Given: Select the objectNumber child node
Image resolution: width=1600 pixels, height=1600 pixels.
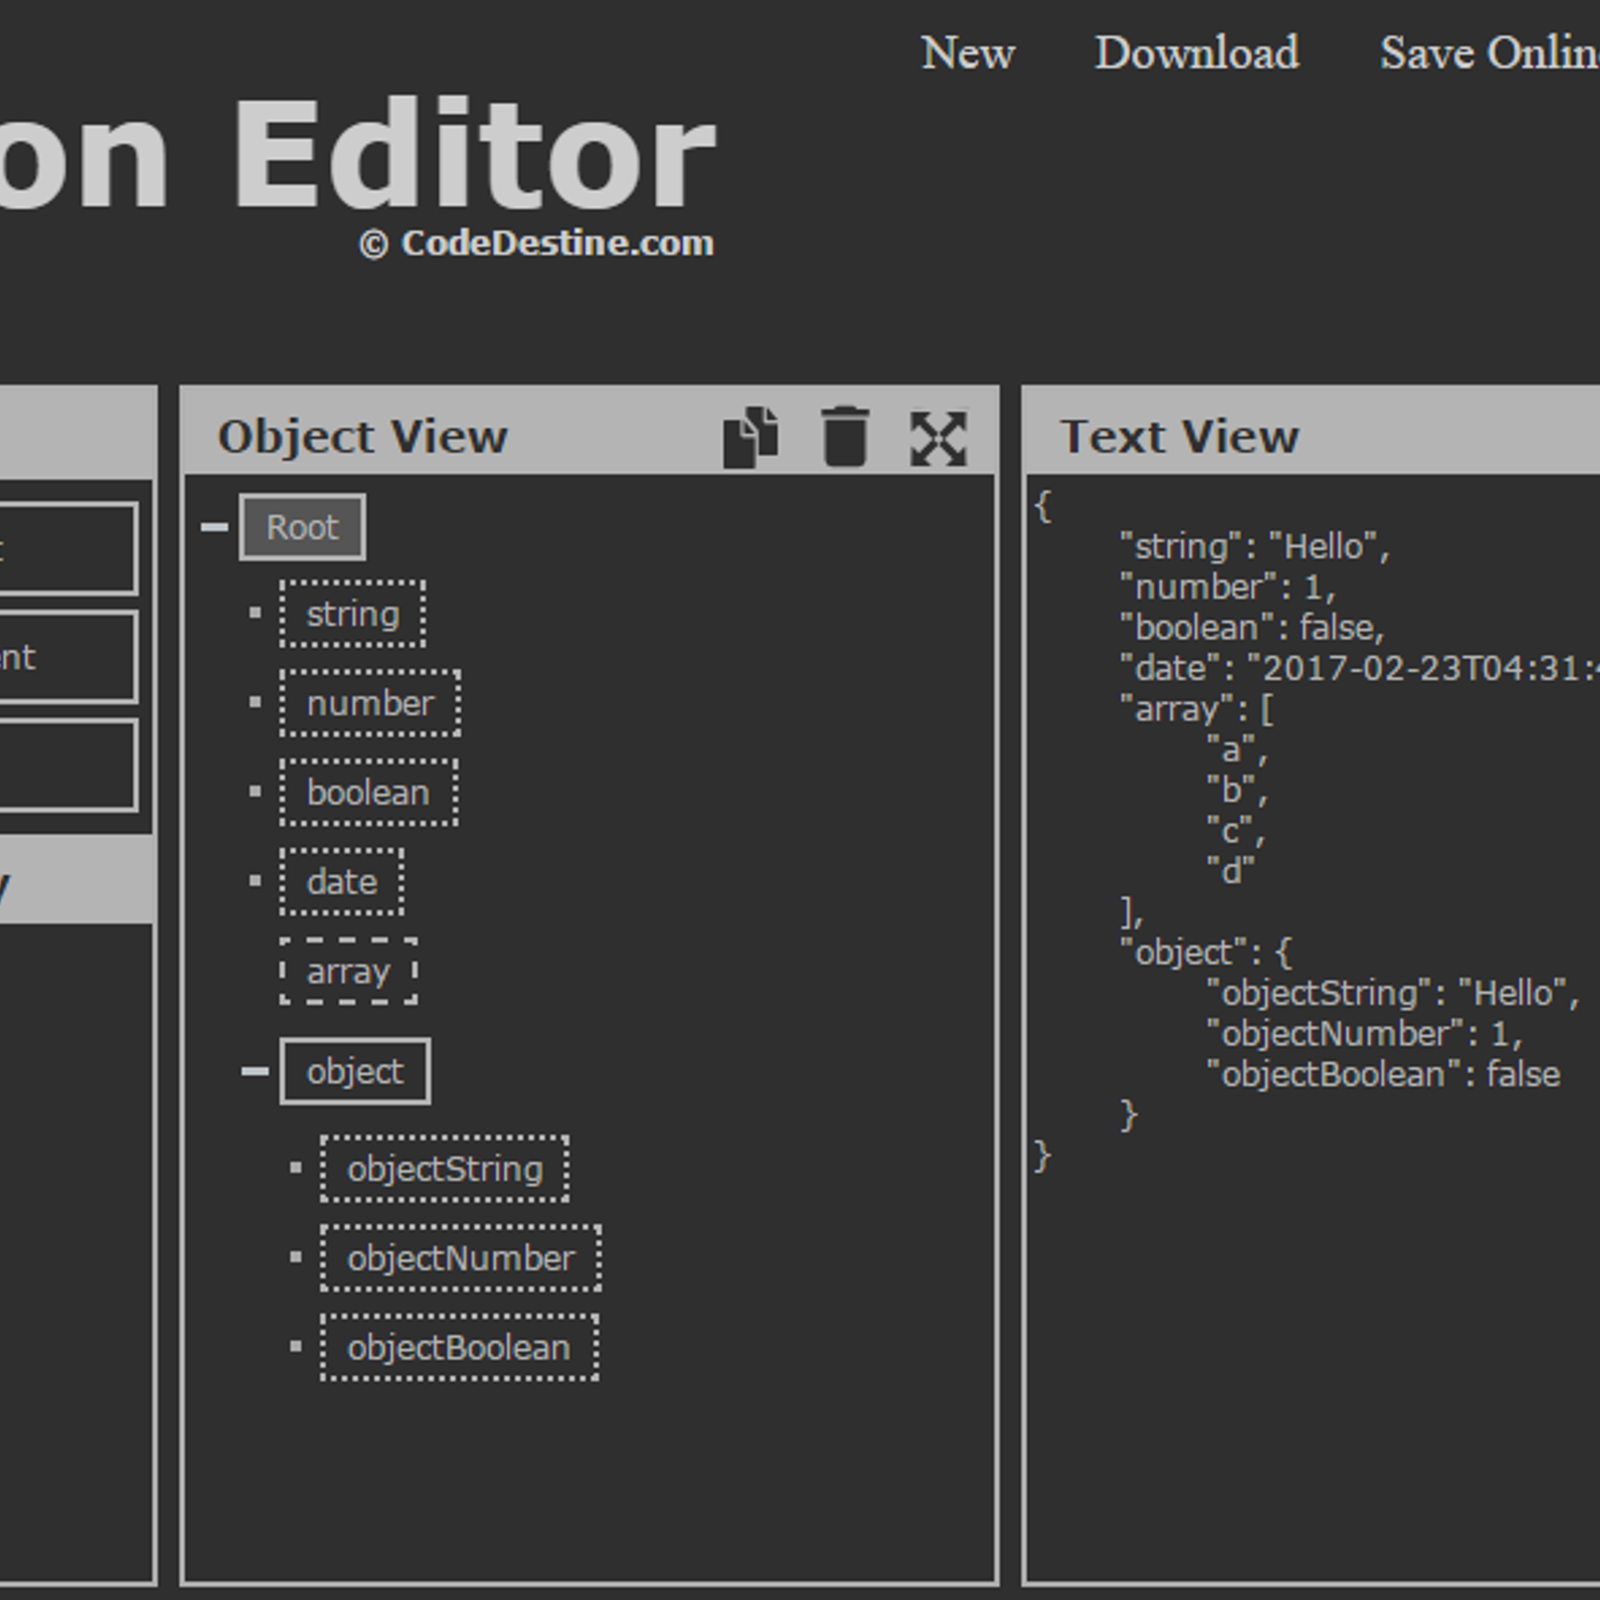Looking at the screenshot, I should point(461,1258).
